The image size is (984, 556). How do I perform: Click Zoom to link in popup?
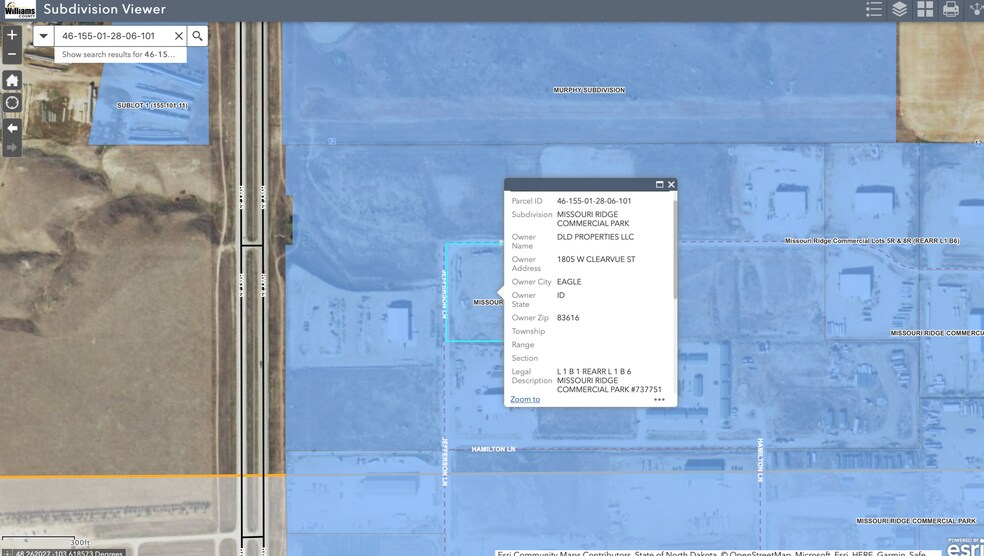525,399
